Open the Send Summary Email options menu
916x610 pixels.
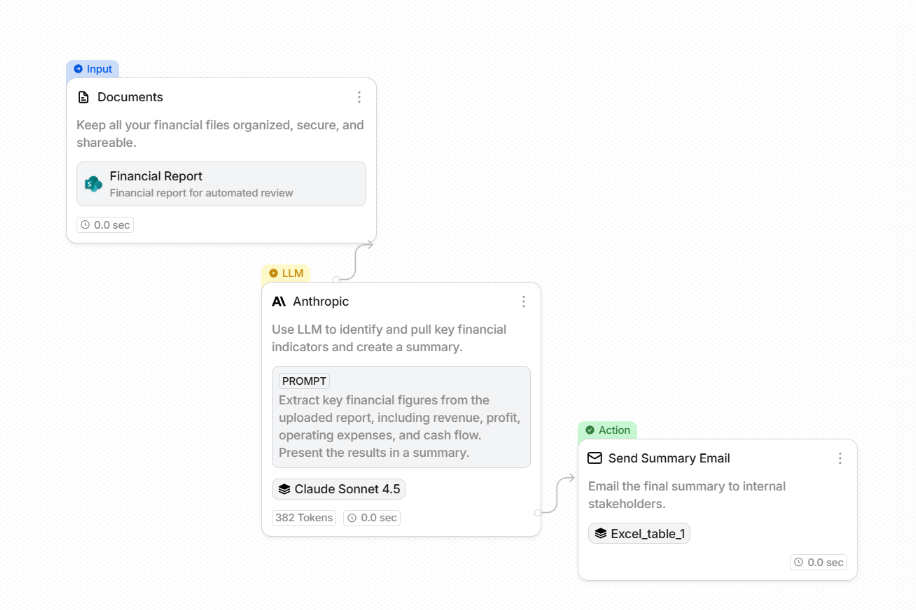pos(840,458)
